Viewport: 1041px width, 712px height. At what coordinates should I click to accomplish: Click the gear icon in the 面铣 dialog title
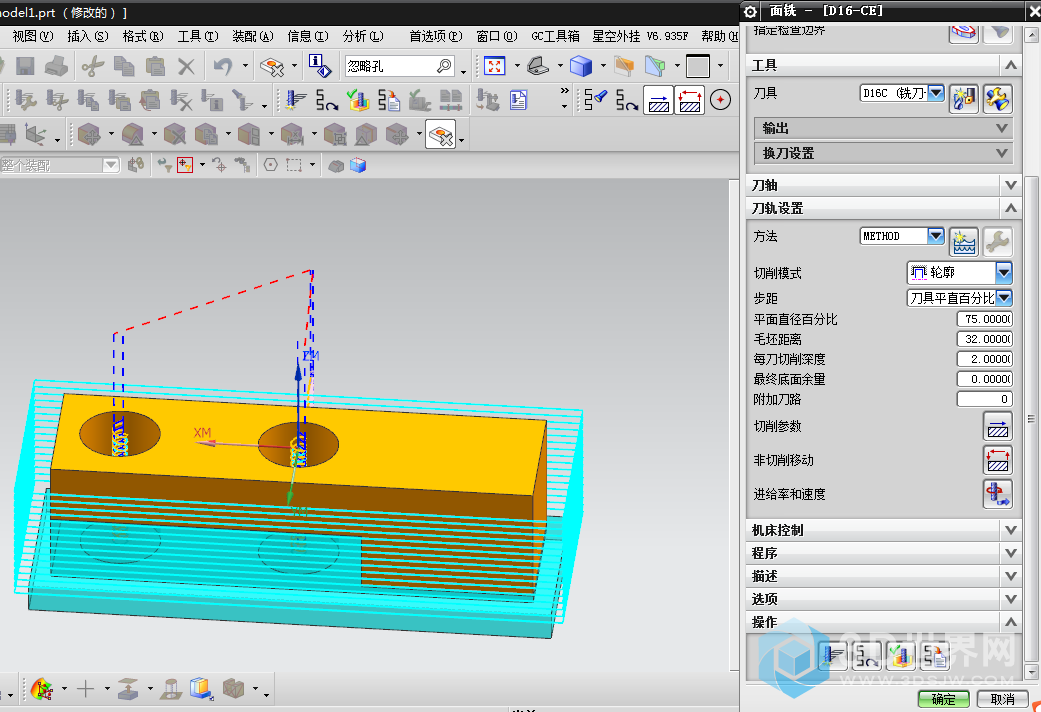pos(750,11)
